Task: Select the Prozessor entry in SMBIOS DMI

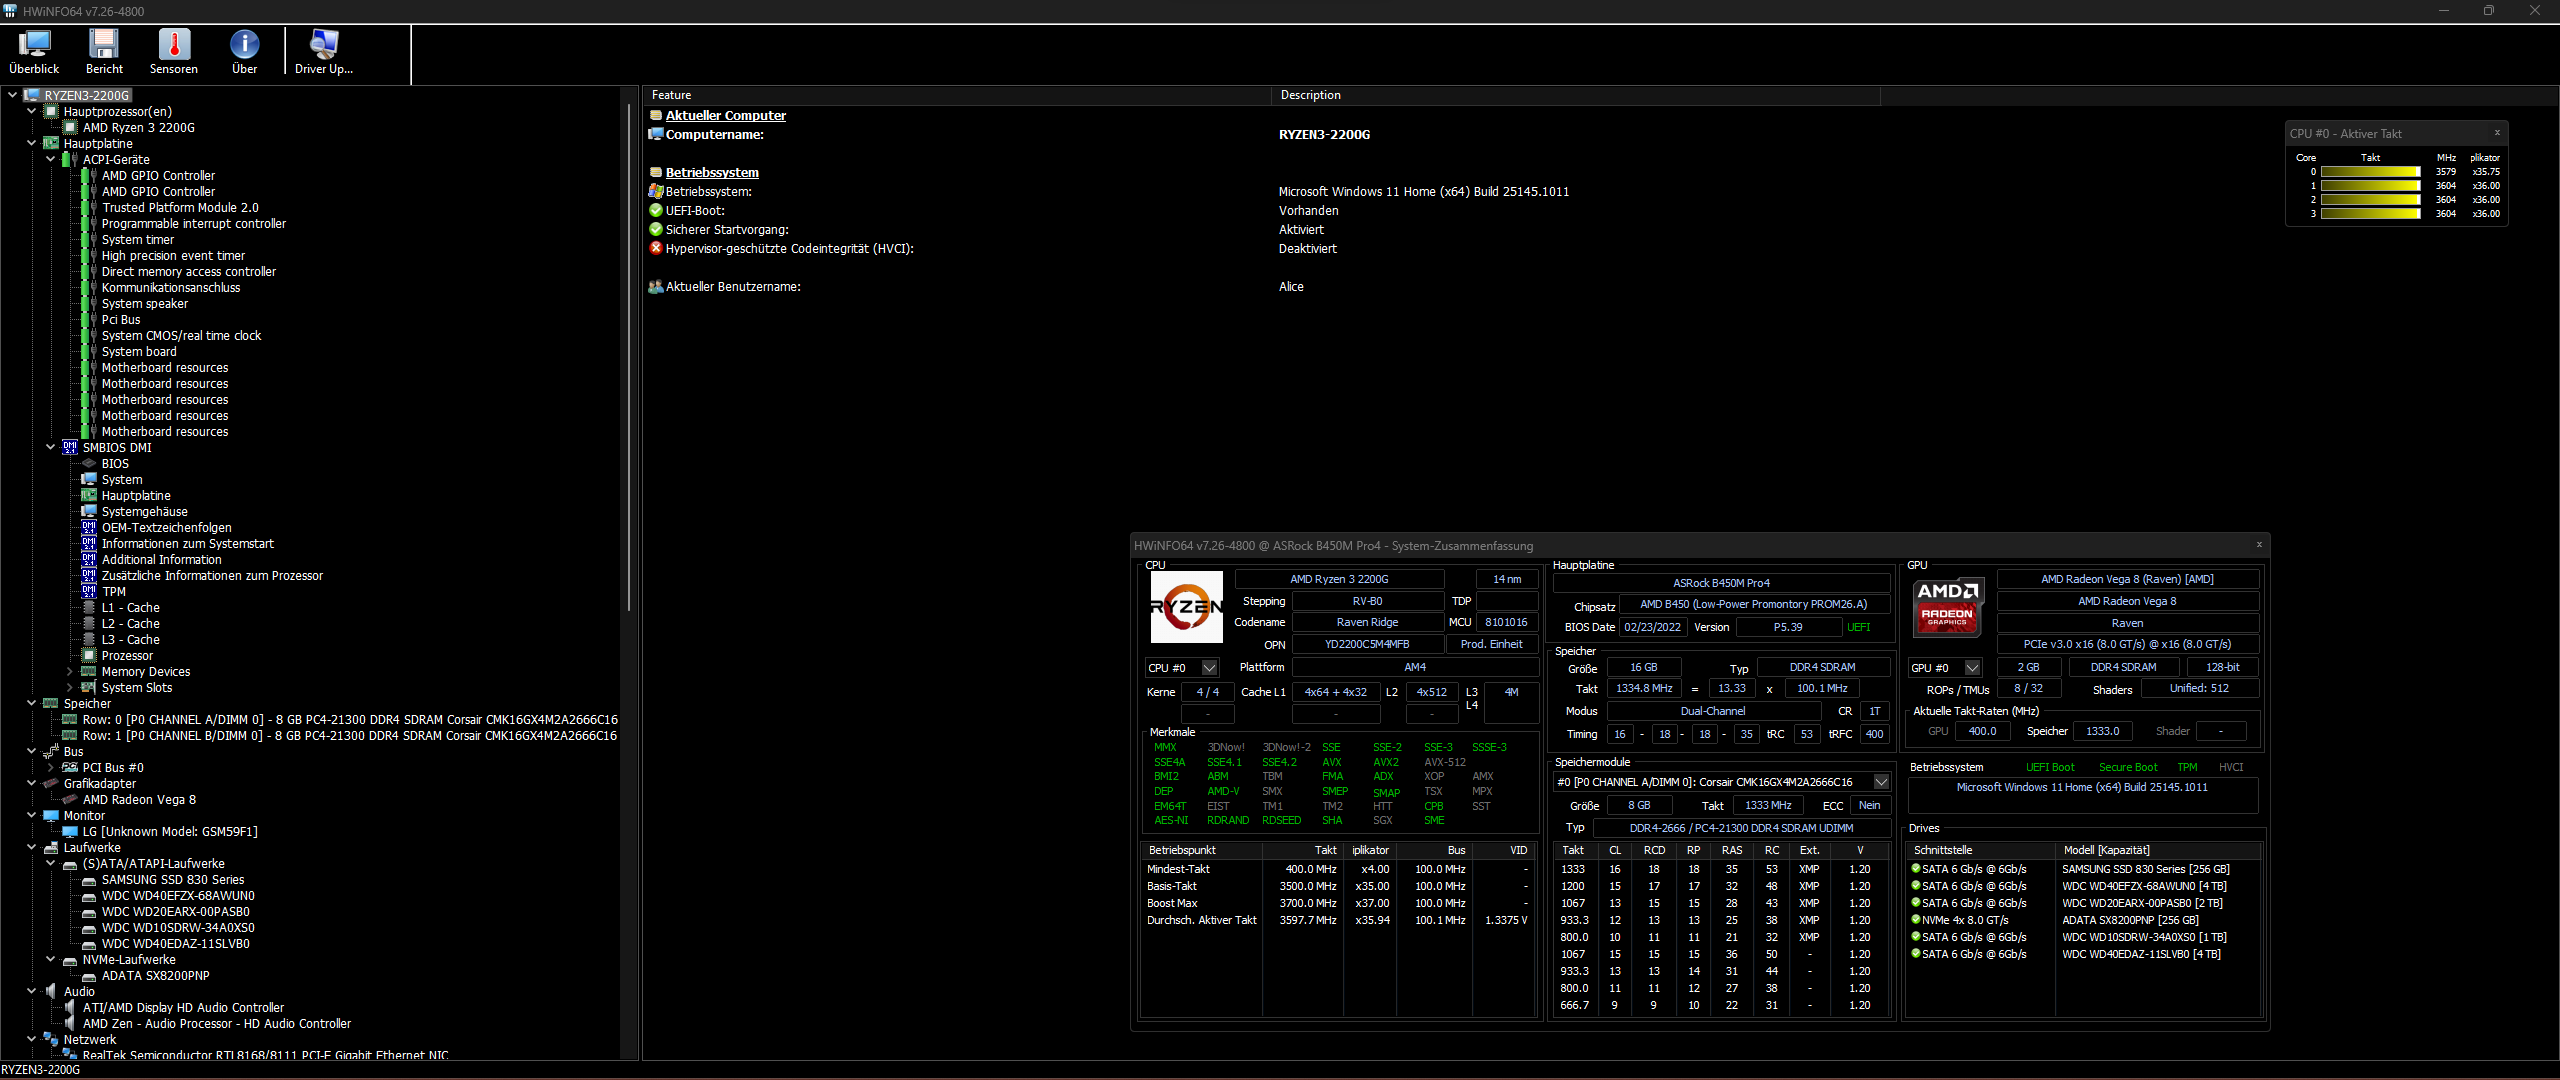Action: click(127, 656)
